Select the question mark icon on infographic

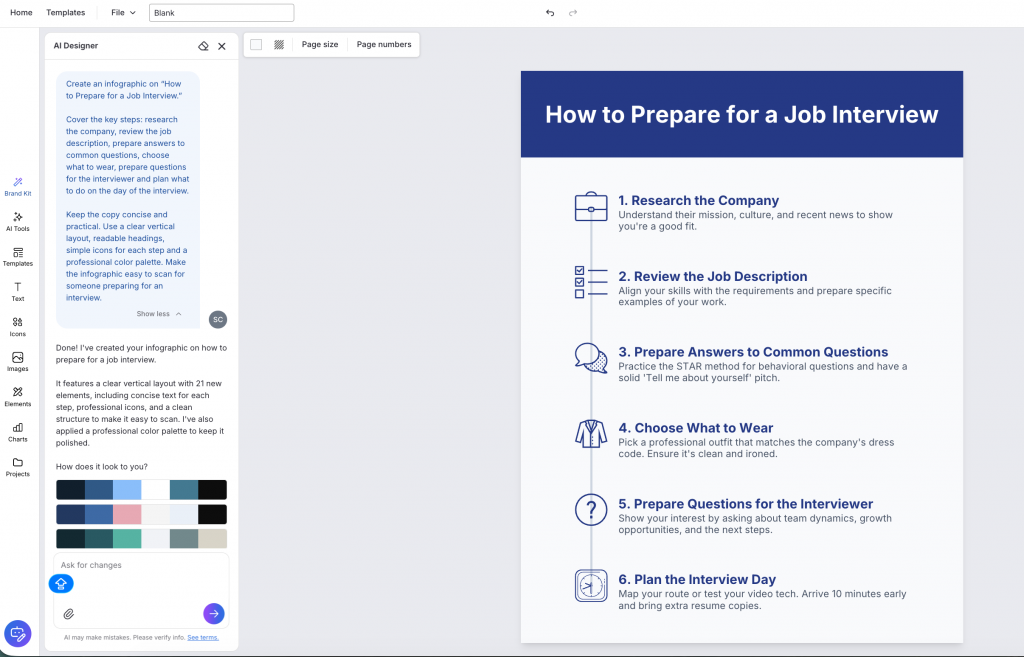pyautogui.click(x=591, y=509)
